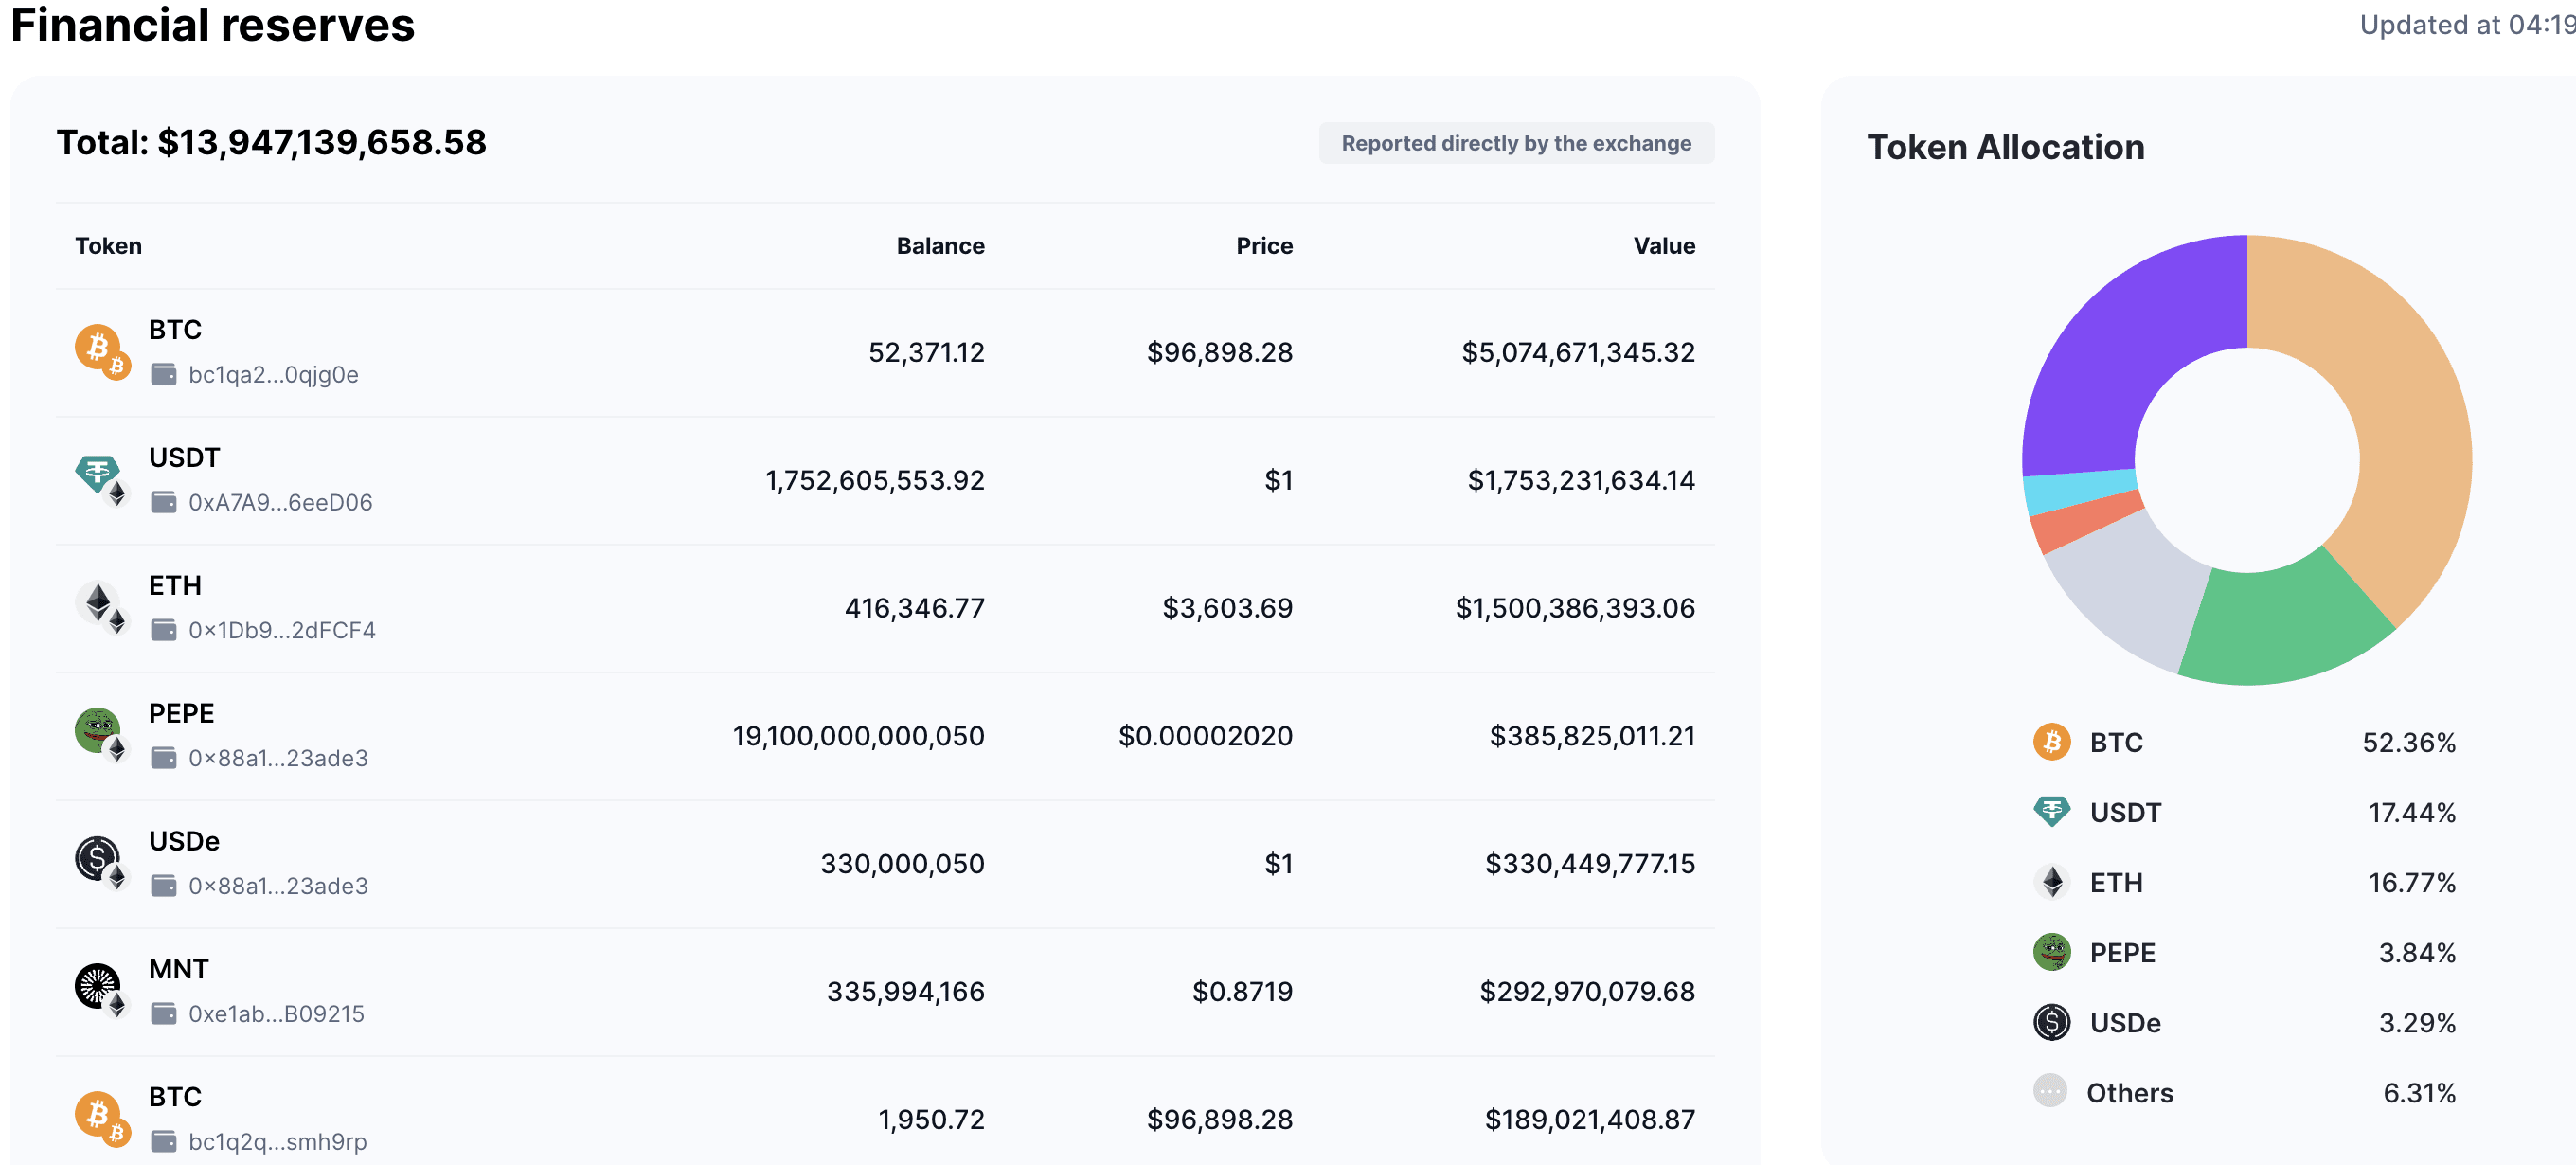Screen dimensions: 2576x1165
Task: Click wallet icon beside 0xe1ab...B09215
Action: tap(163, 1014)
